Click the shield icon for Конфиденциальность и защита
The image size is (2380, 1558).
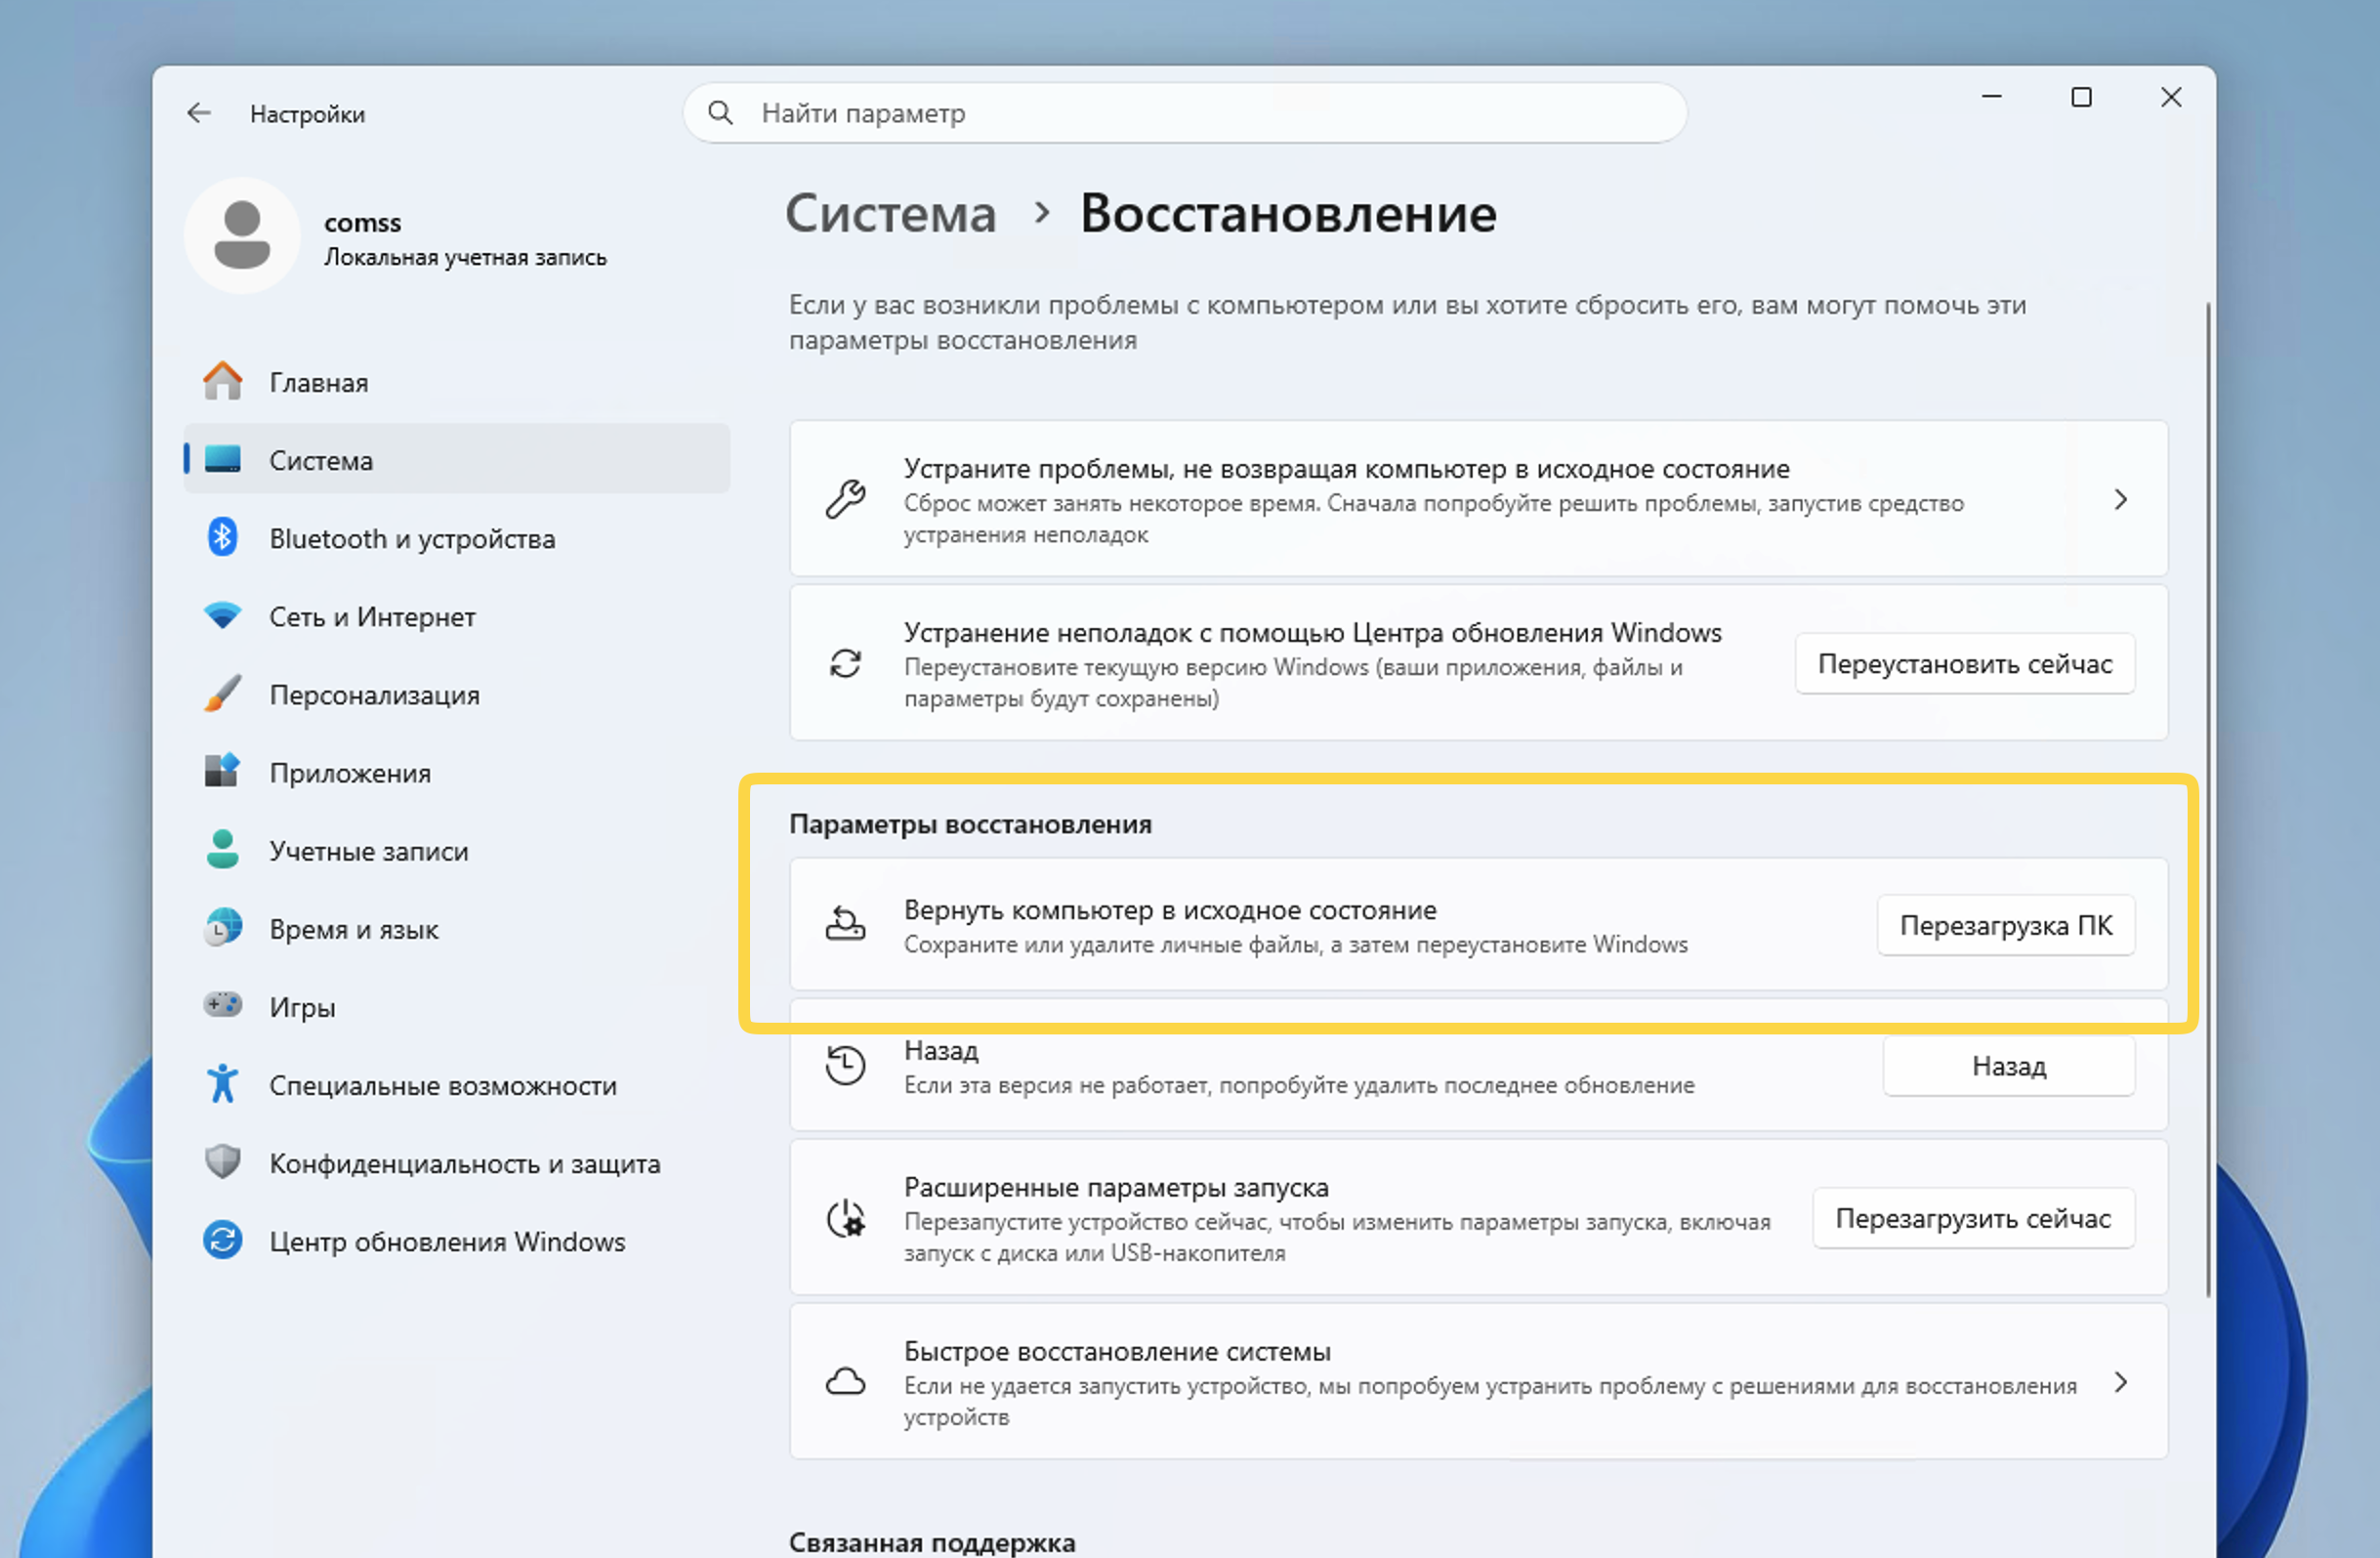pos(222,1162)
